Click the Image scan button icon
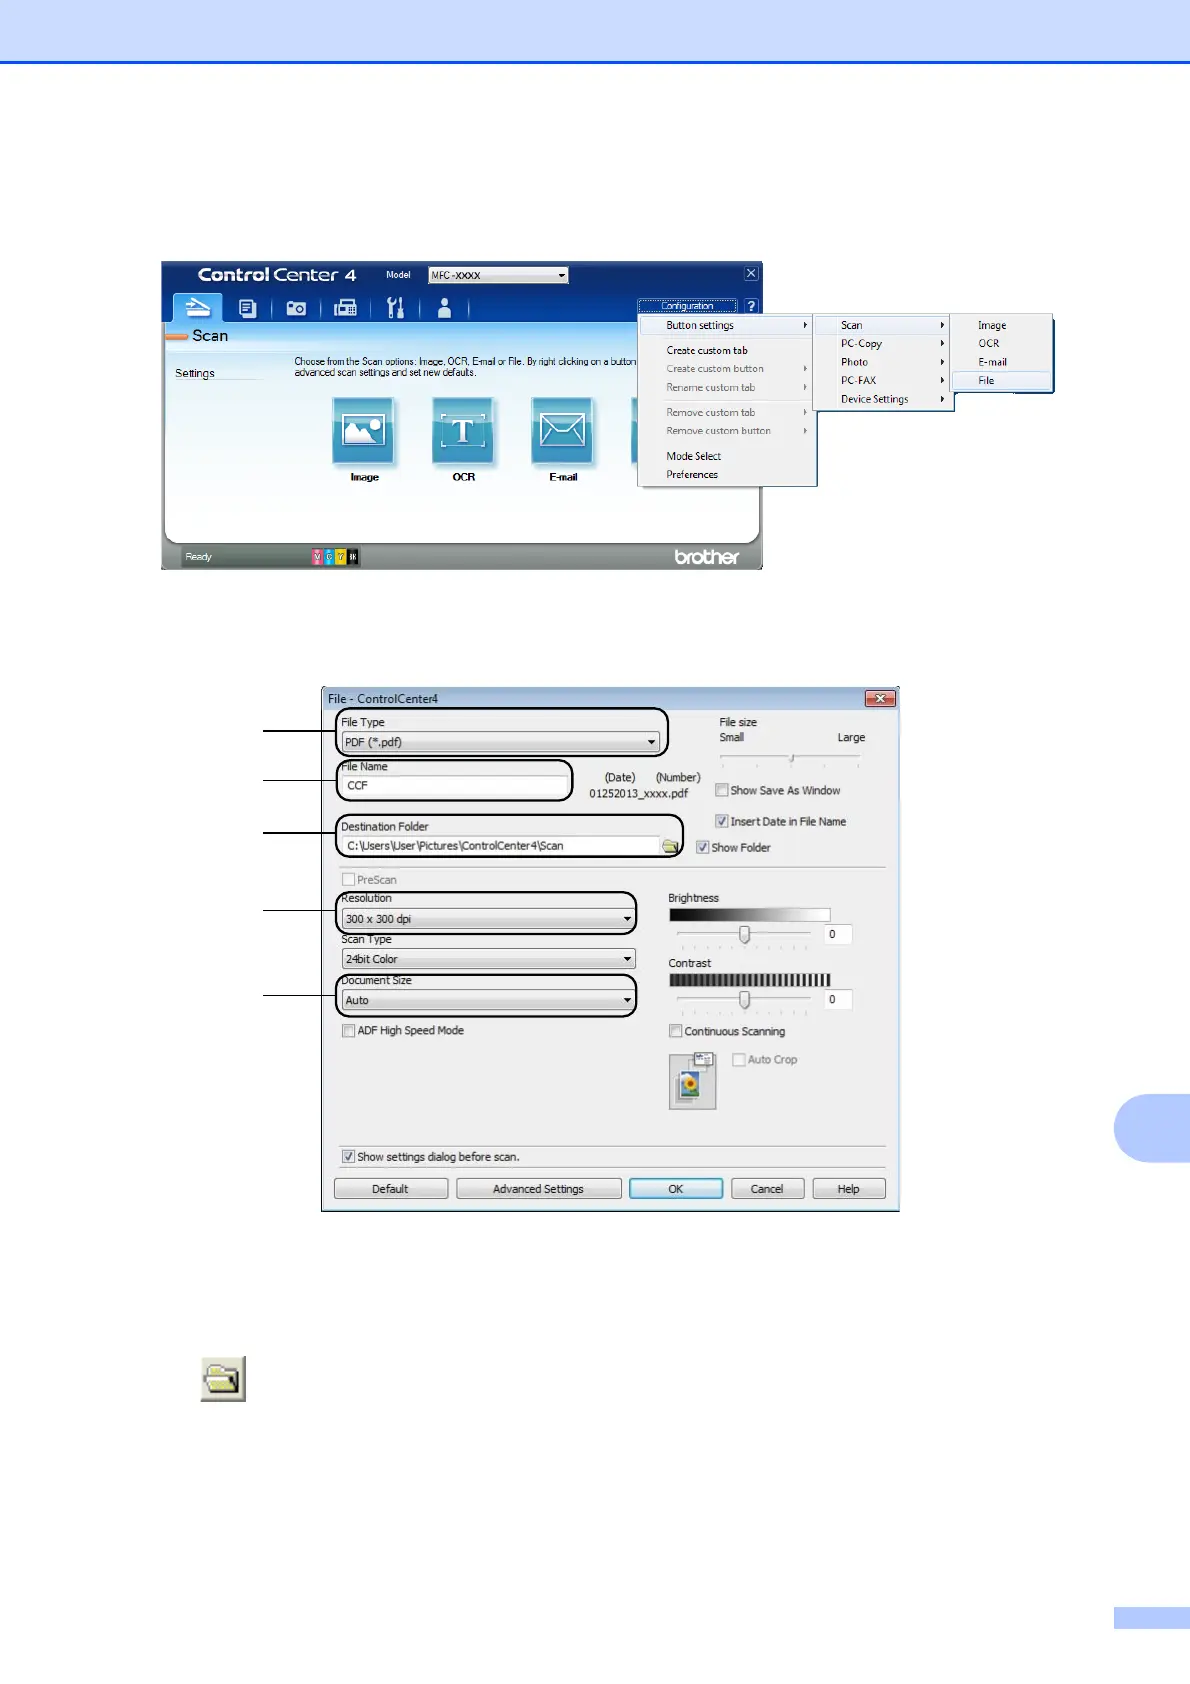This screenshot has height=1684, width=1190. [x=363, y=431]
